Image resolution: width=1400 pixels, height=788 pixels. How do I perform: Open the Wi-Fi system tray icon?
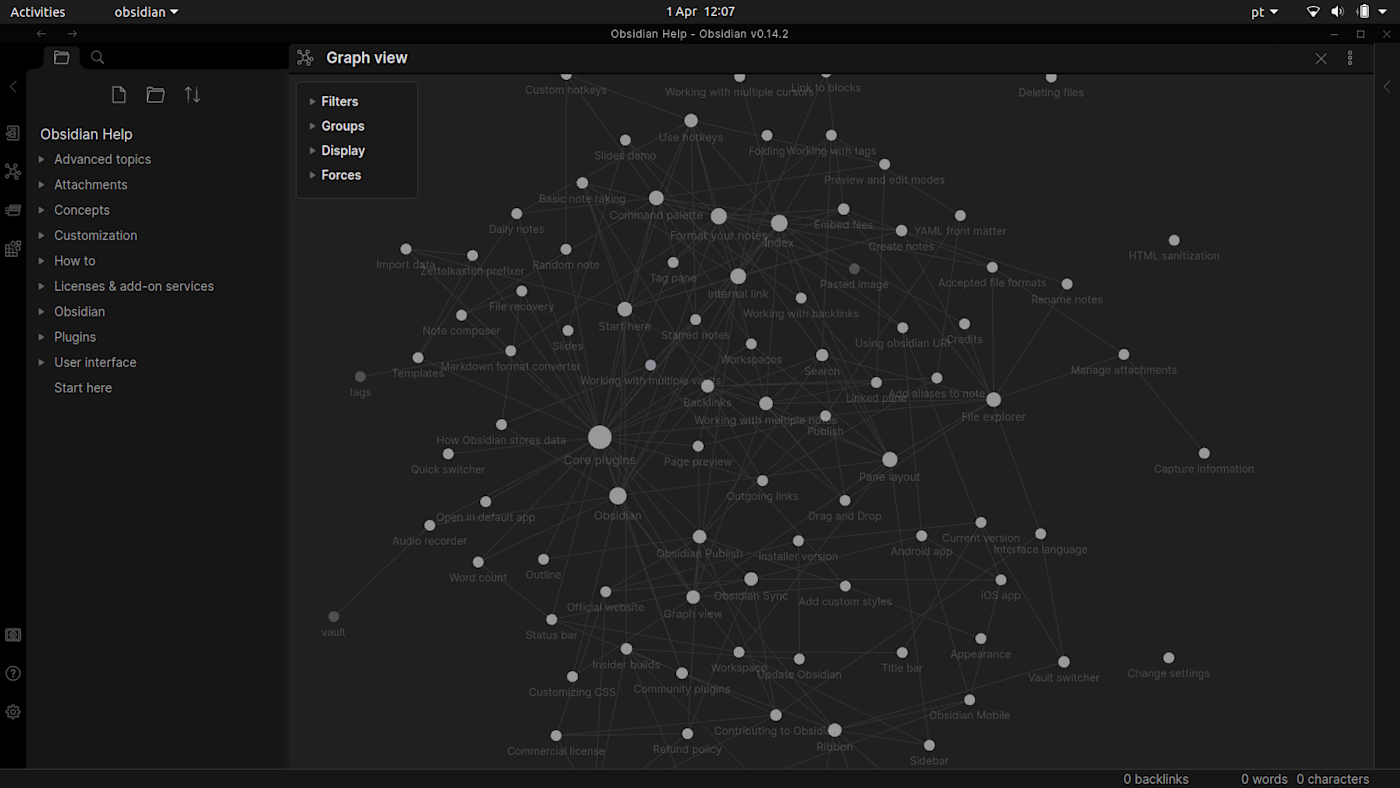point(1313,12)
